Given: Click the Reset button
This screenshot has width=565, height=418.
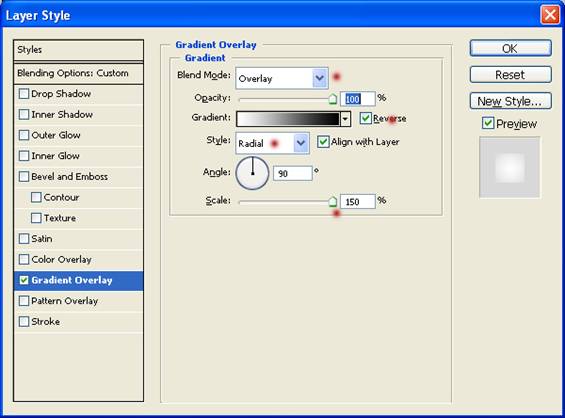Looking at the screenshot, I should coord(510,75).
